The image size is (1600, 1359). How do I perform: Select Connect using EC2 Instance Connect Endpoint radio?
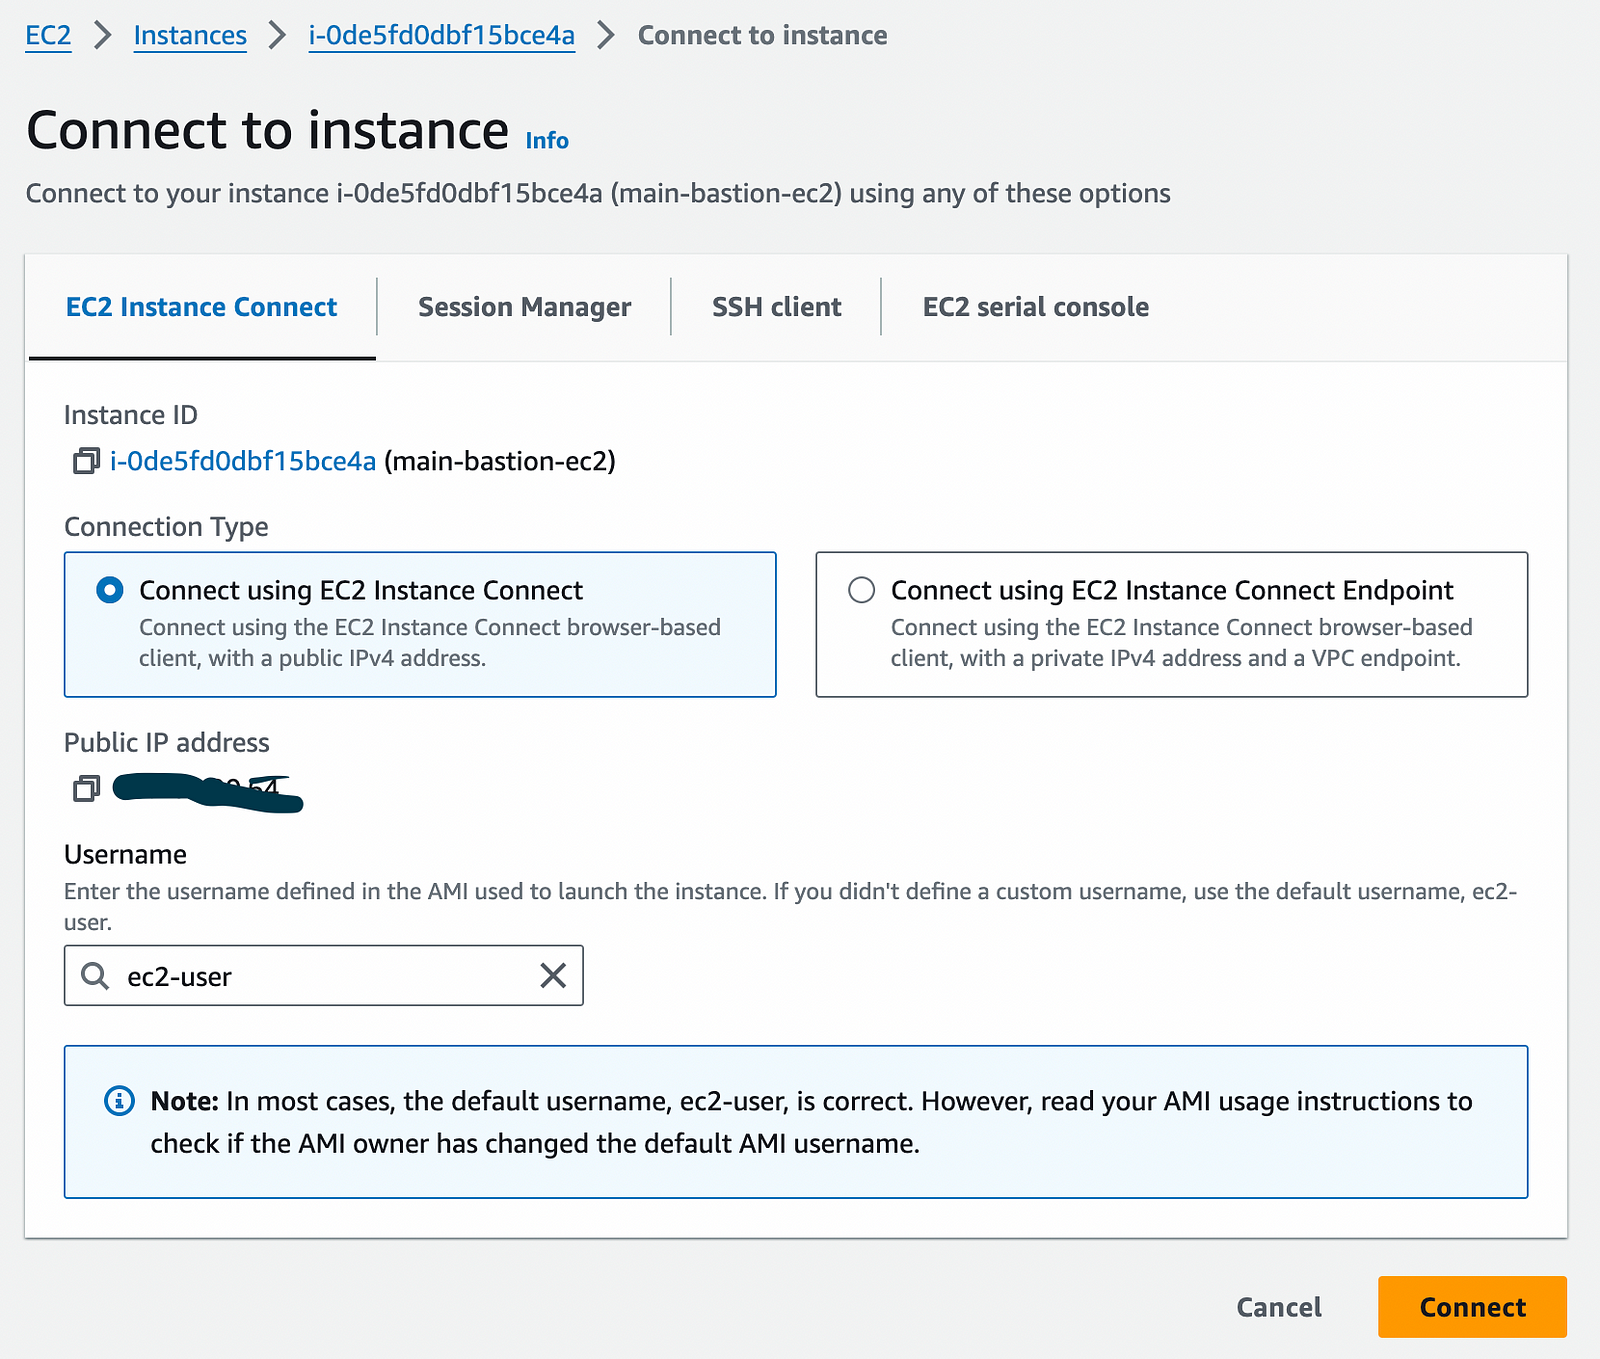tap(861, 590)
